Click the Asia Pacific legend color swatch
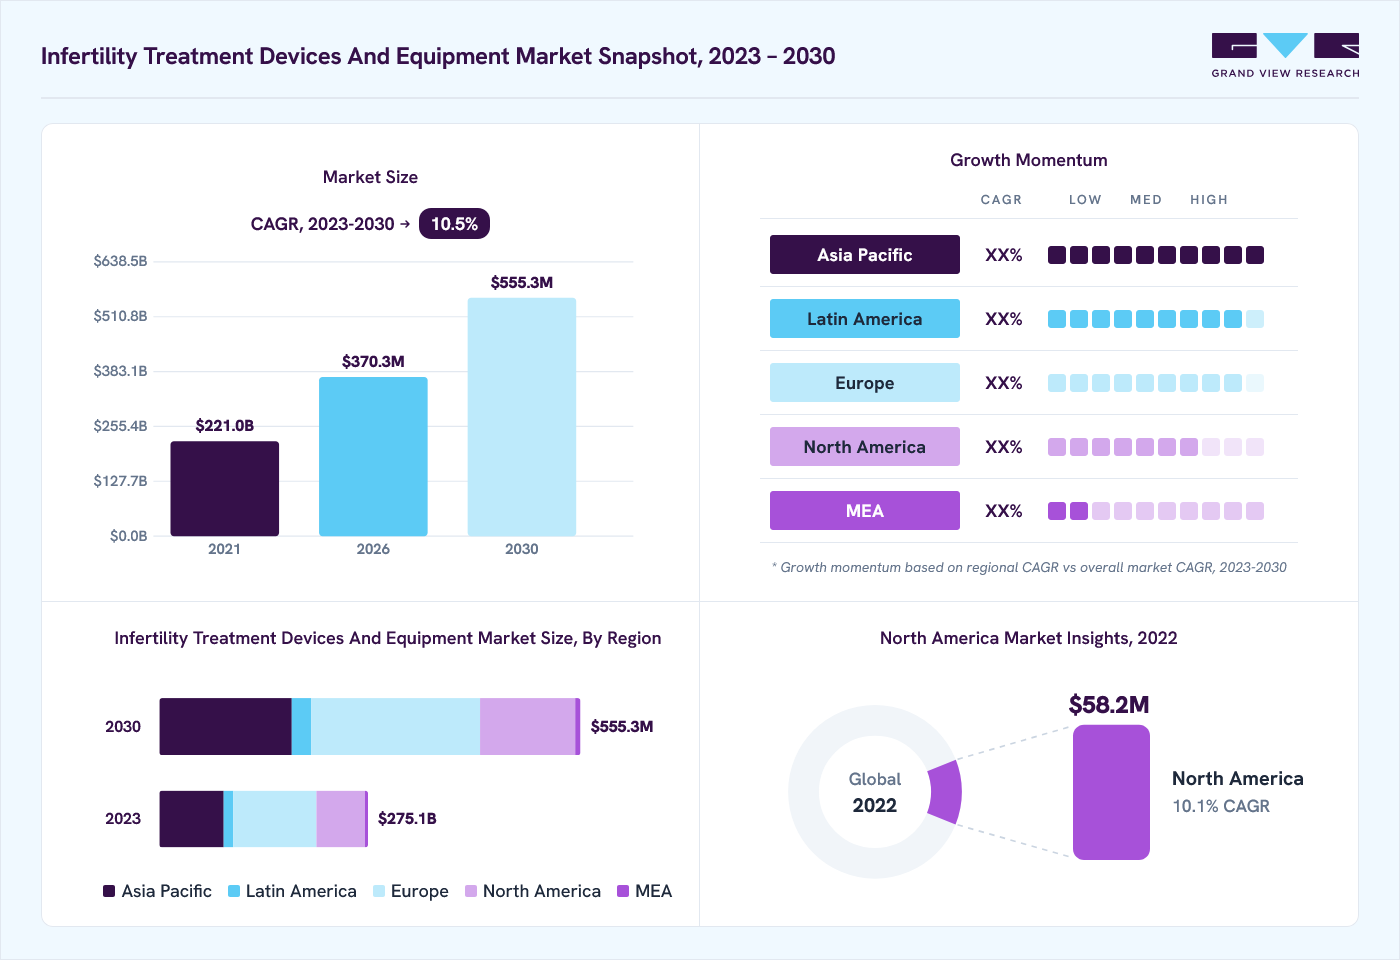The image size is (1400, 960). 109,891
